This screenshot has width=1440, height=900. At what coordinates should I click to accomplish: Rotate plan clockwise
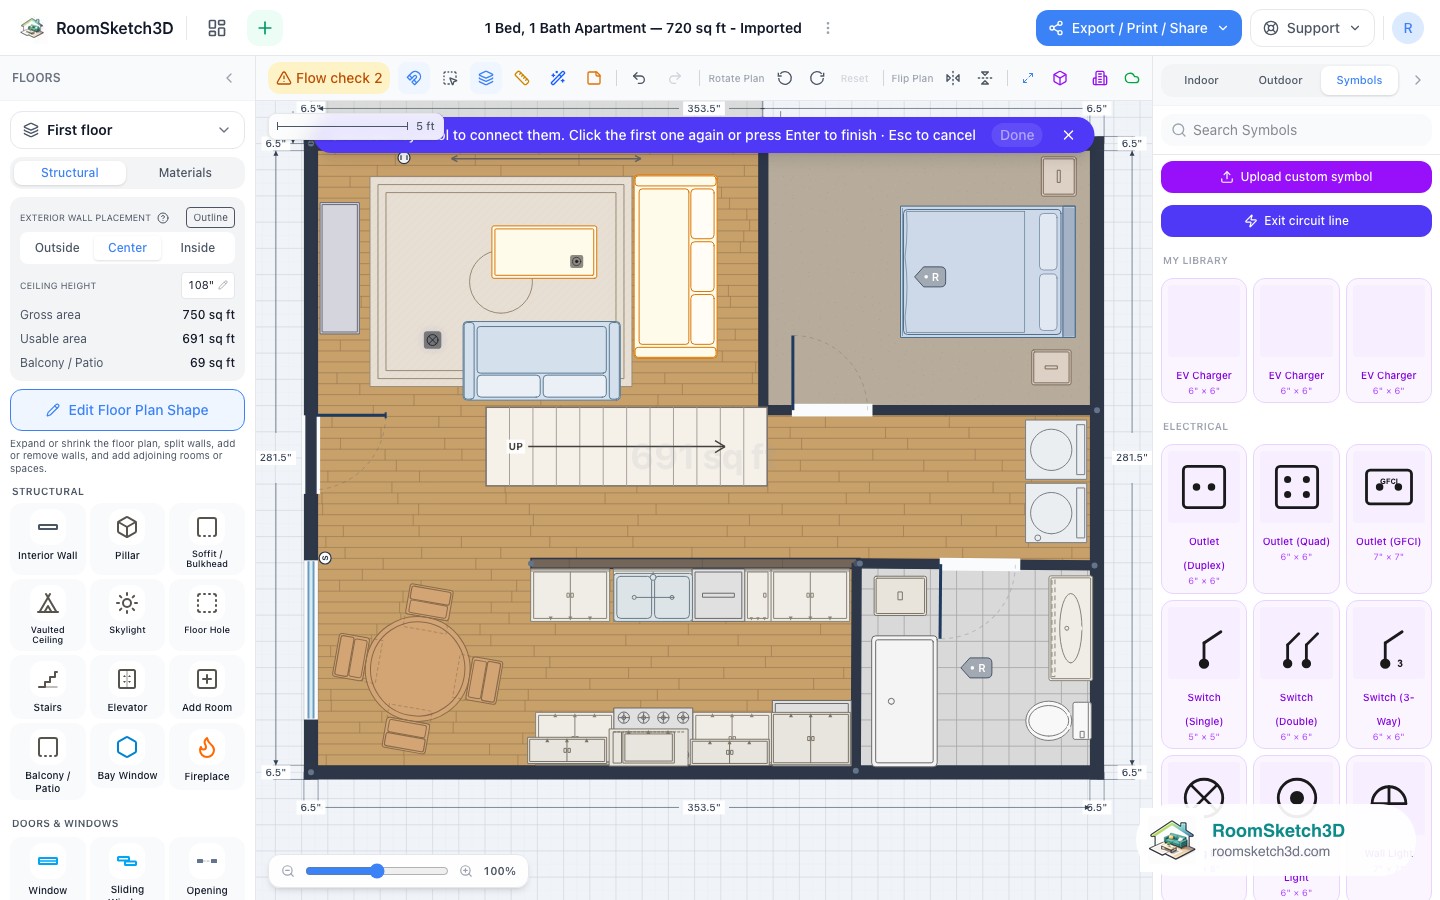[x=817, y=78]
